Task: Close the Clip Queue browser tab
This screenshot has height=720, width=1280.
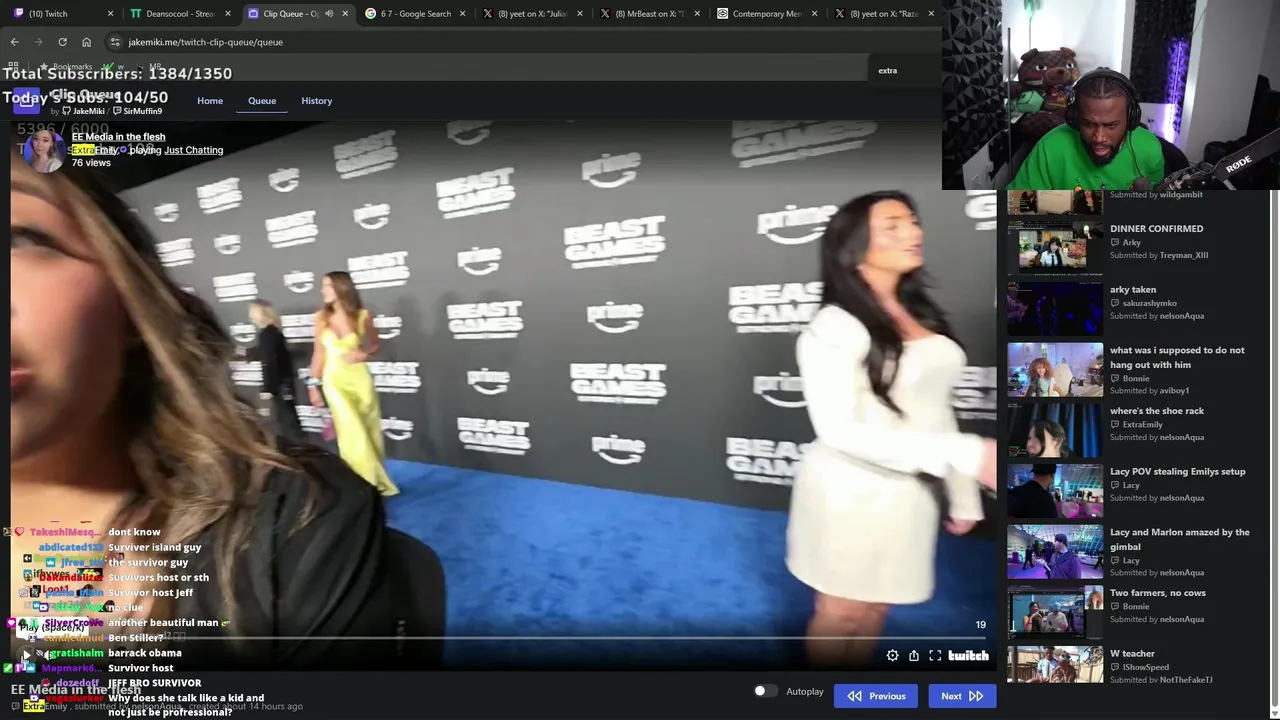Action: tap(345, 14)
